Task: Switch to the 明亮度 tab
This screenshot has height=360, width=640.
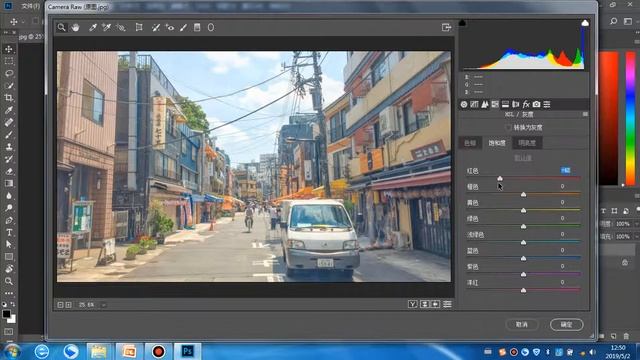Action: [527, 143]
